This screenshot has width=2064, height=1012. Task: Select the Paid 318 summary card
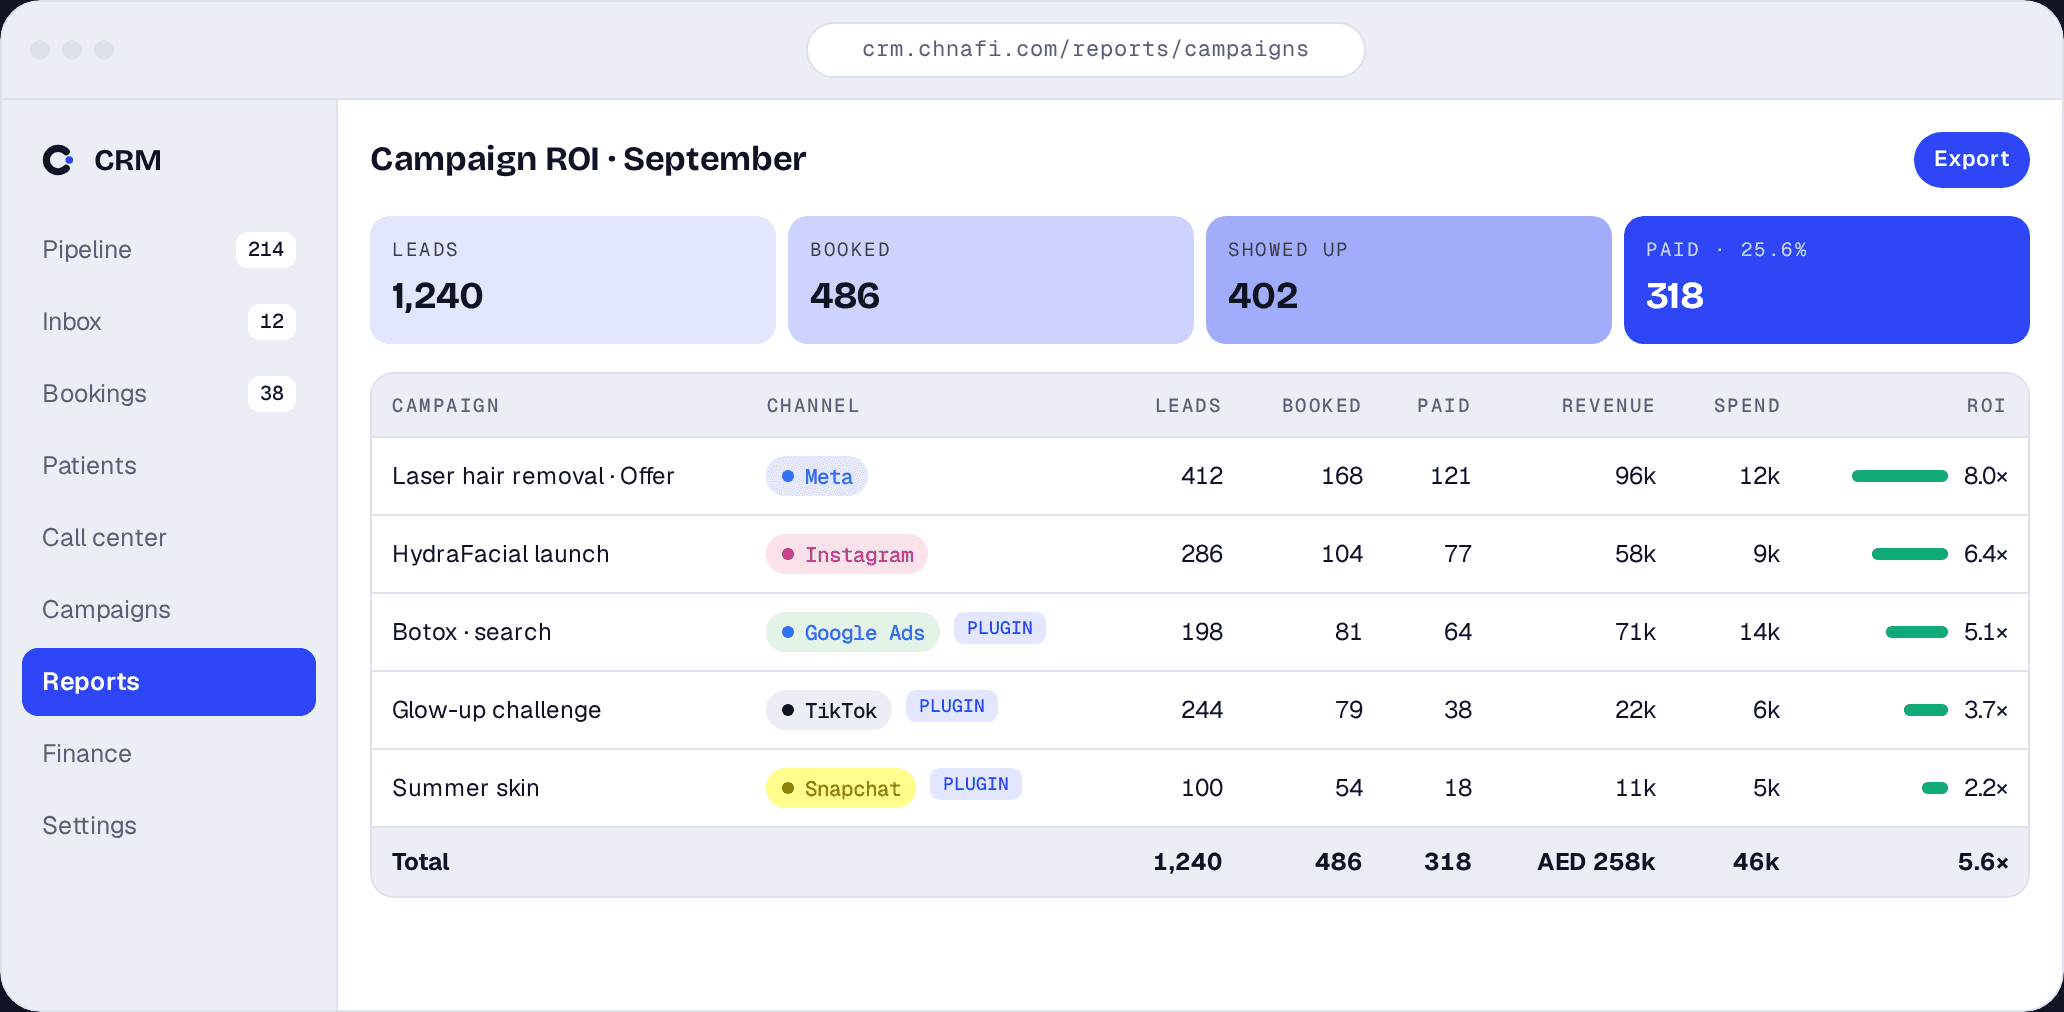(x=1827, y=280)
